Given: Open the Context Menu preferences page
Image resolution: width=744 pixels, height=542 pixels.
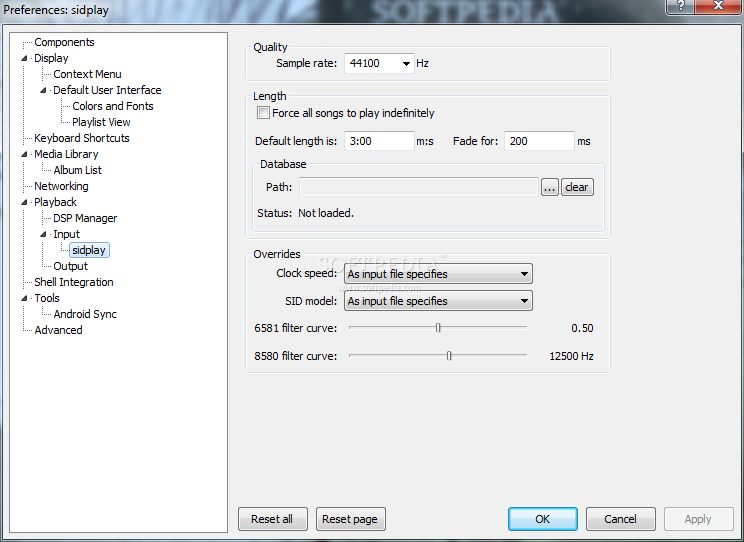Looking at the screenshot, I should click(87, 74).
